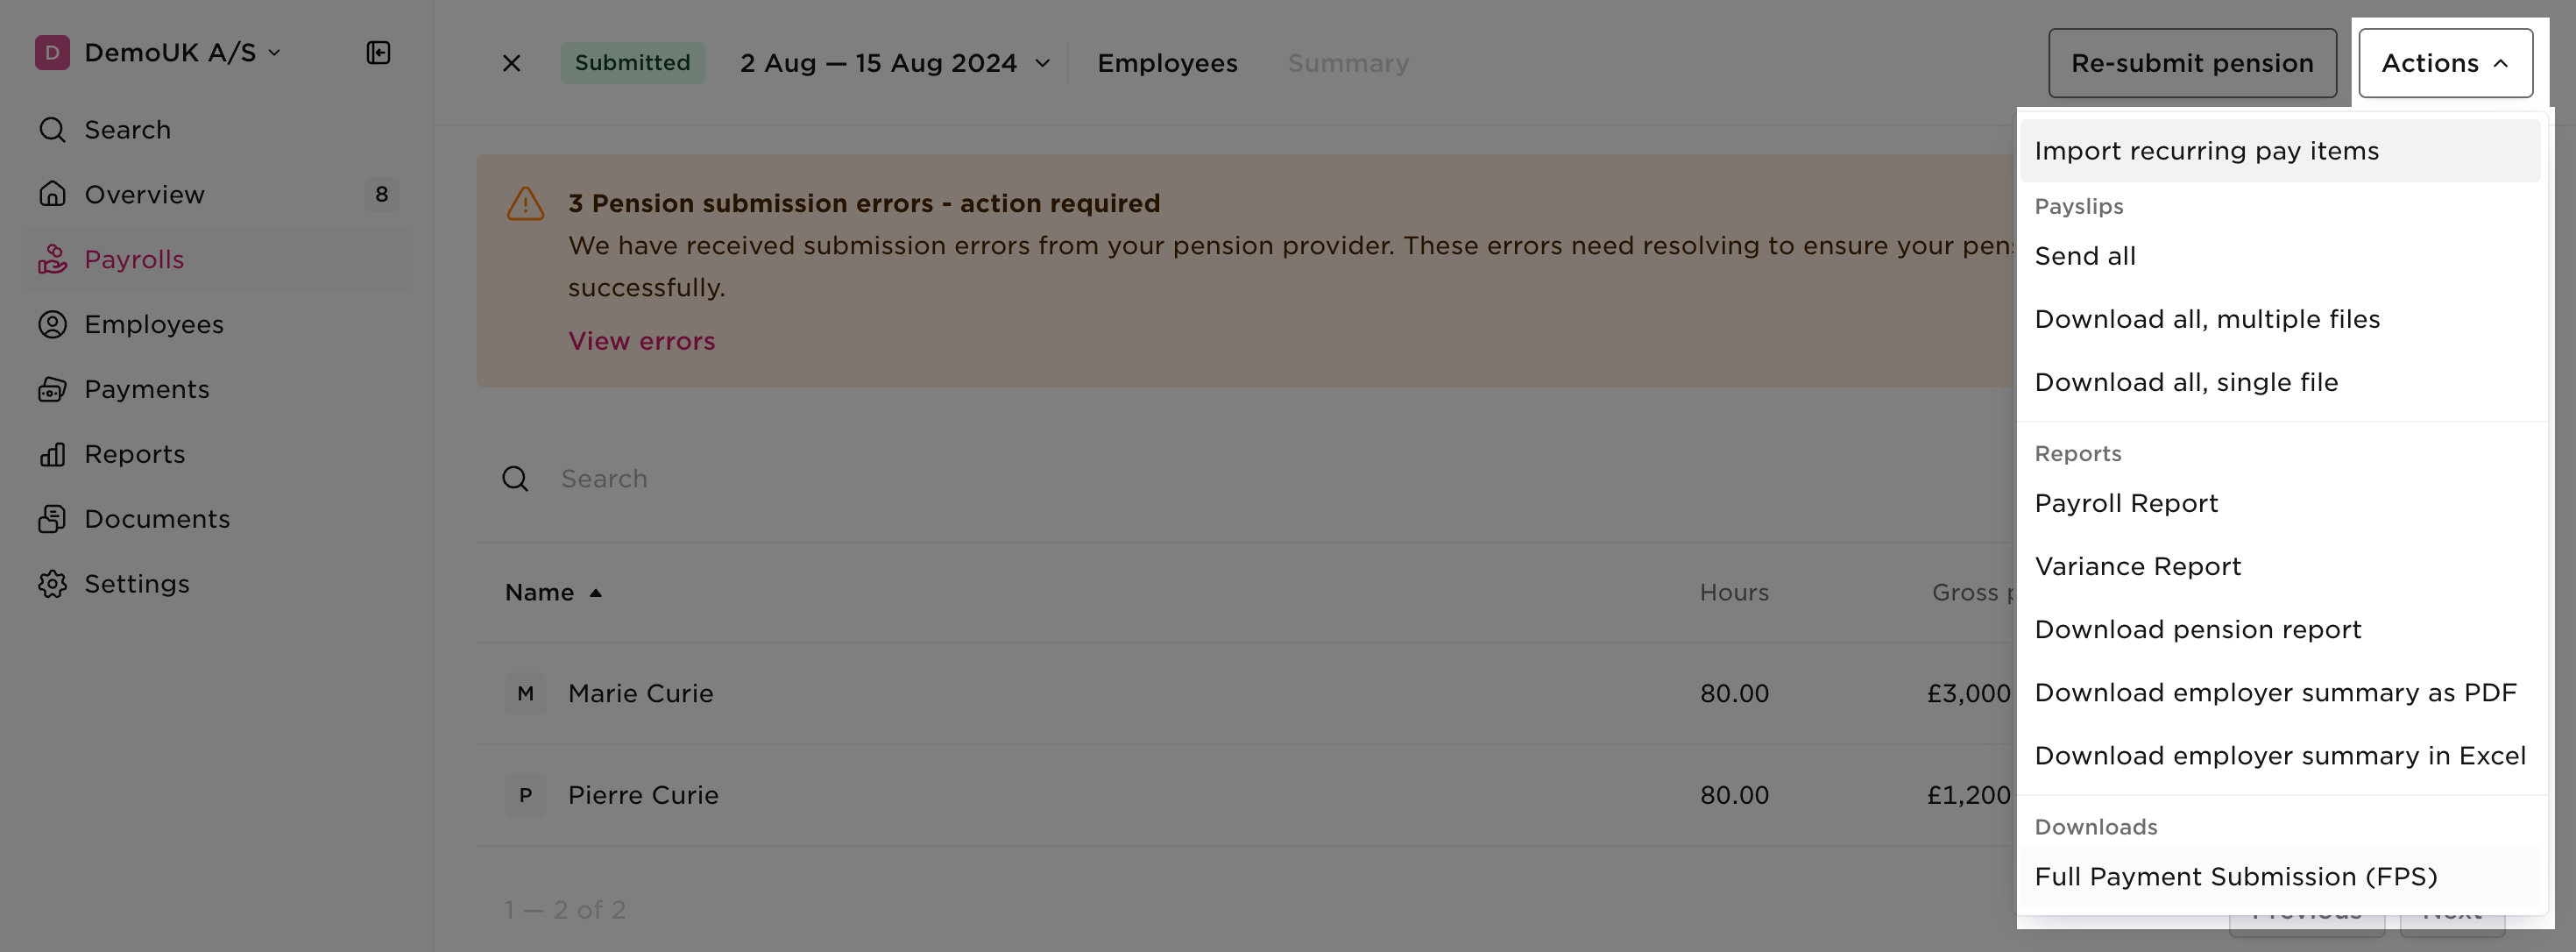
Task: Click the Reports bar-chart icon
Action: (x=52, y=454)
